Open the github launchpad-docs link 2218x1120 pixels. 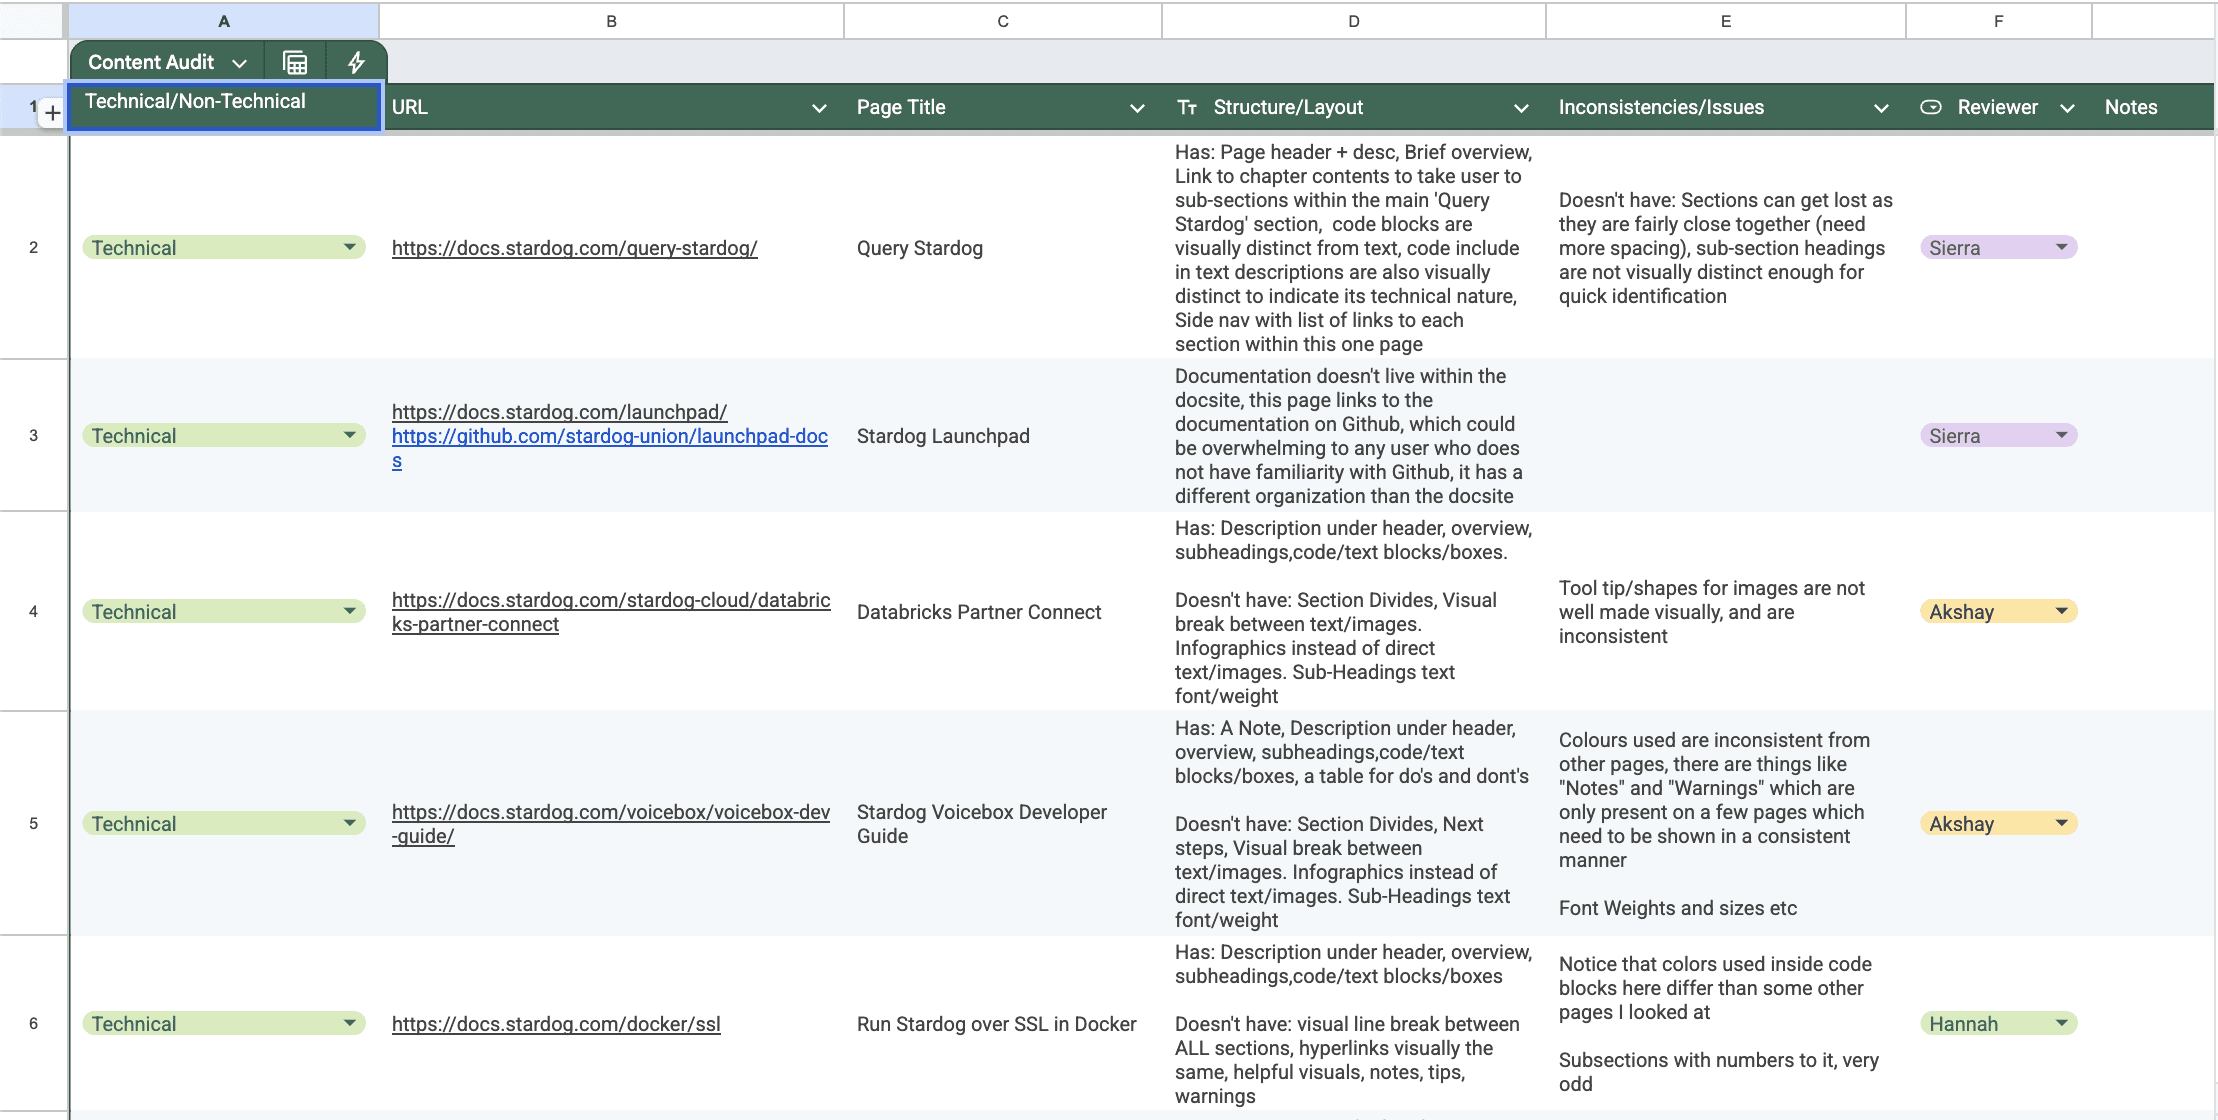[609, 436]
